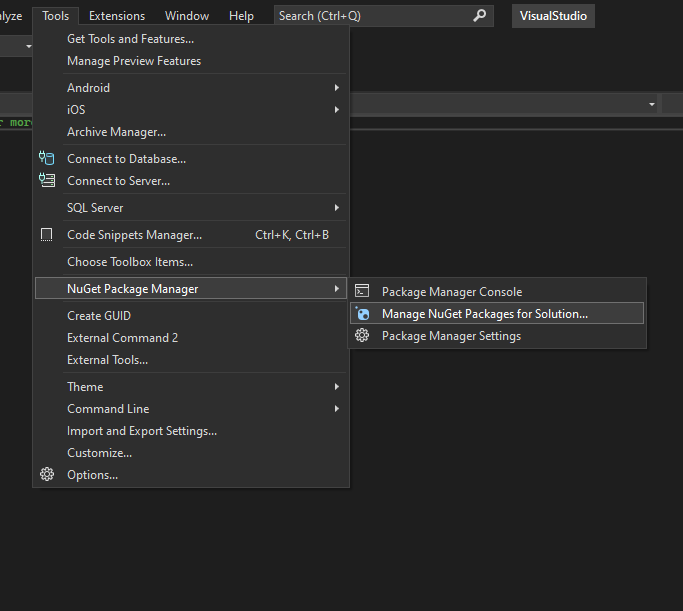Open Options from Tools menu
This screenshot has height=611, width=683.
(191, 475)
